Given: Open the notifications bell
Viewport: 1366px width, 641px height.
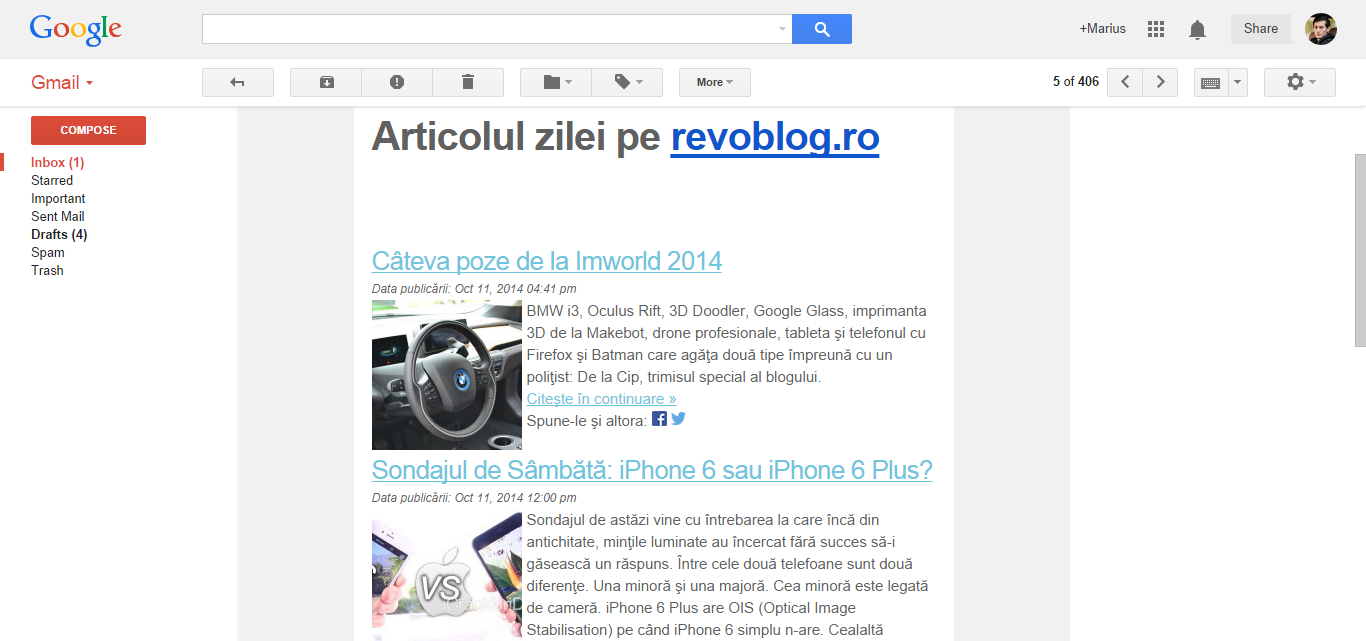Looking at the screenshot, I should 1197,29.
